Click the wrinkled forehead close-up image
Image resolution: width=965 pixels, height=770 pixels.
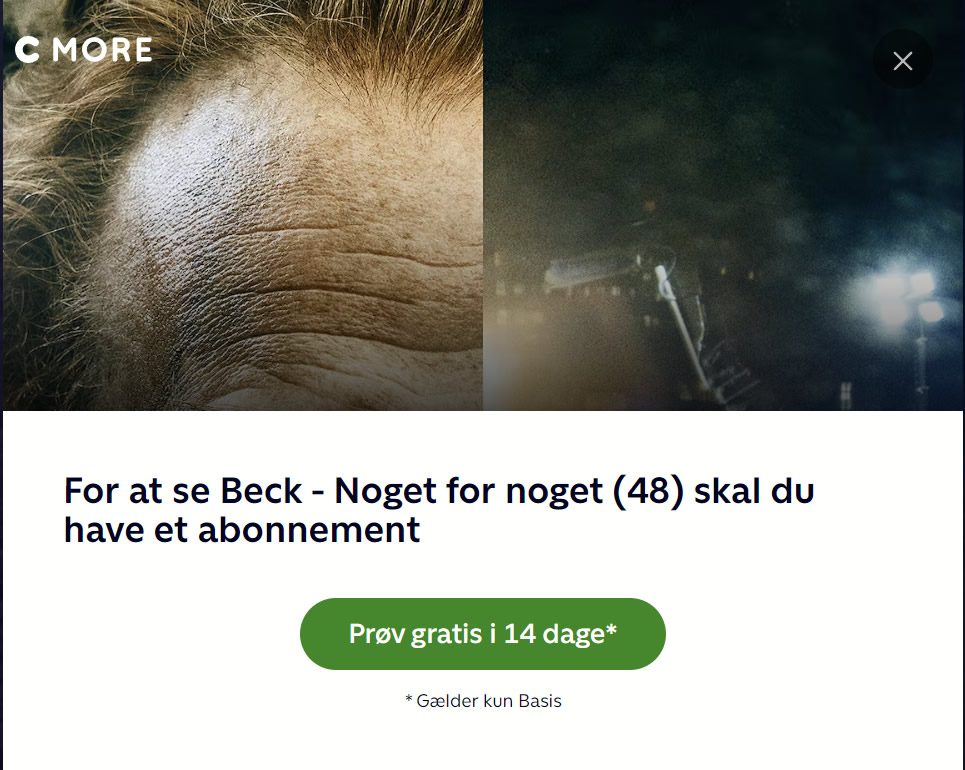[243, 205]
